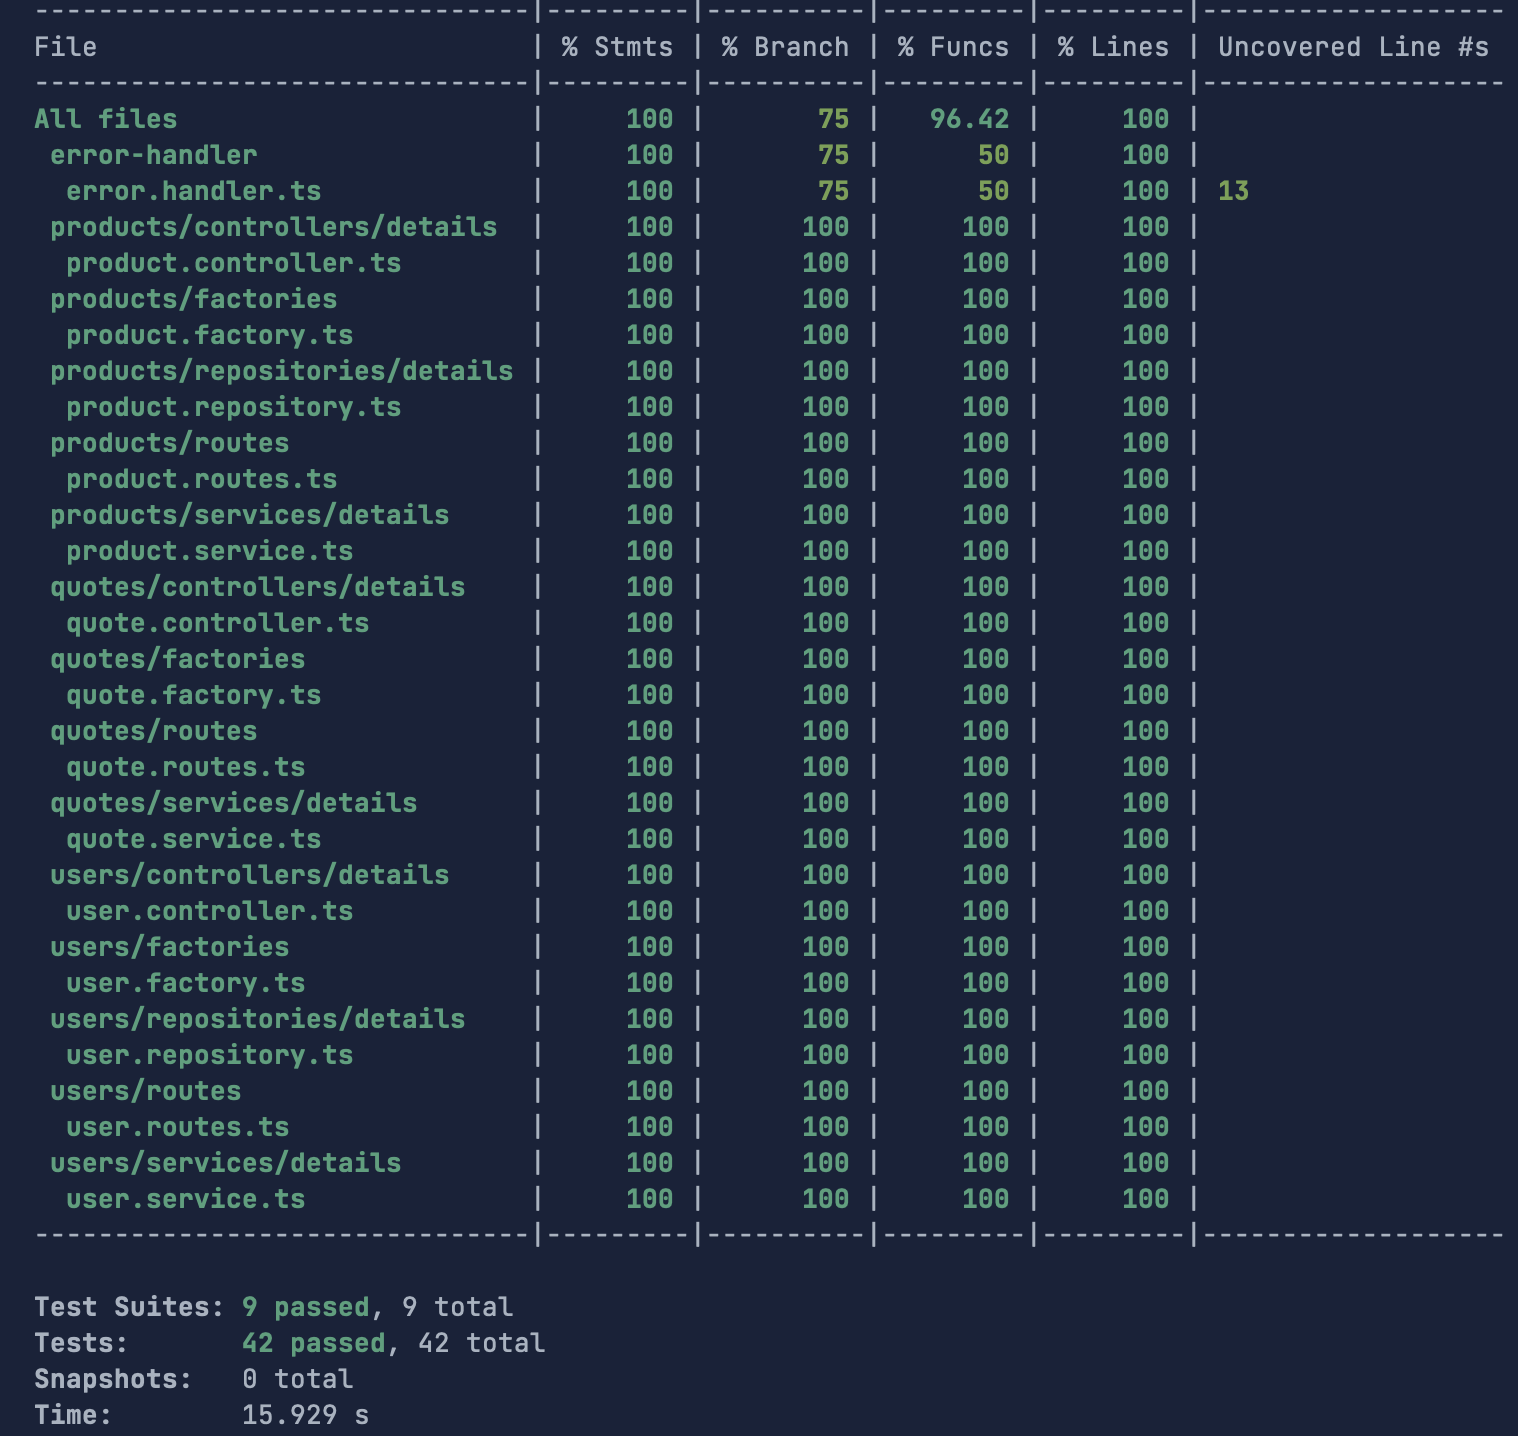Select the 'All files' row label
This screenshot has width=1518, height=1436.
tap(105, 119)
